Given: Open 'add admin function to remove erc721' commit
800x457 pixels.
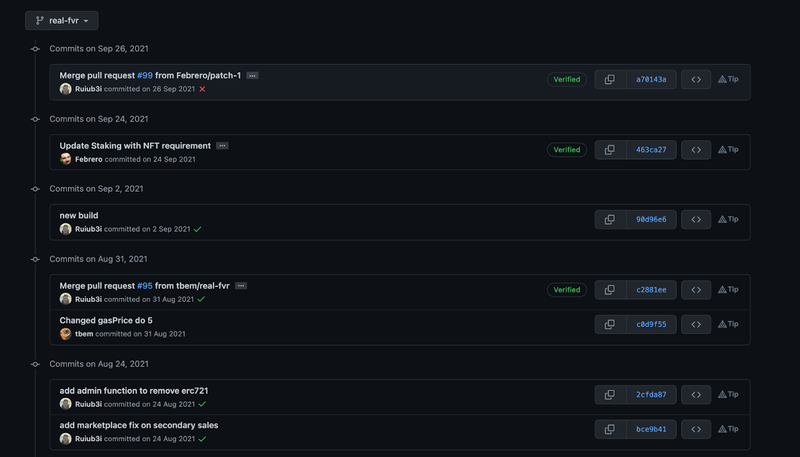Looking at the screenshot, I should [x=133, y=390].
